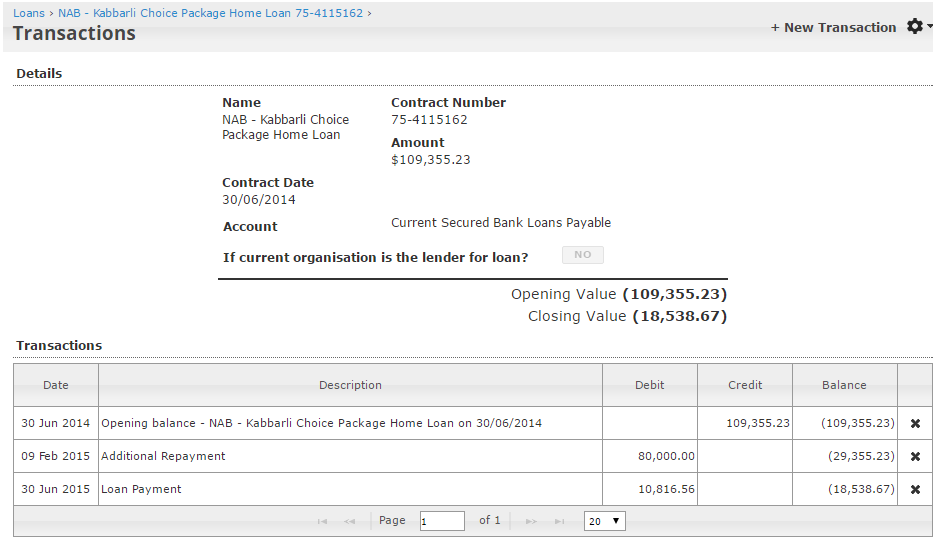Open the NAB - Kabbarli Choice Package breadcrumb
This screenshot has height=544, width=933.
coord(210,12)
